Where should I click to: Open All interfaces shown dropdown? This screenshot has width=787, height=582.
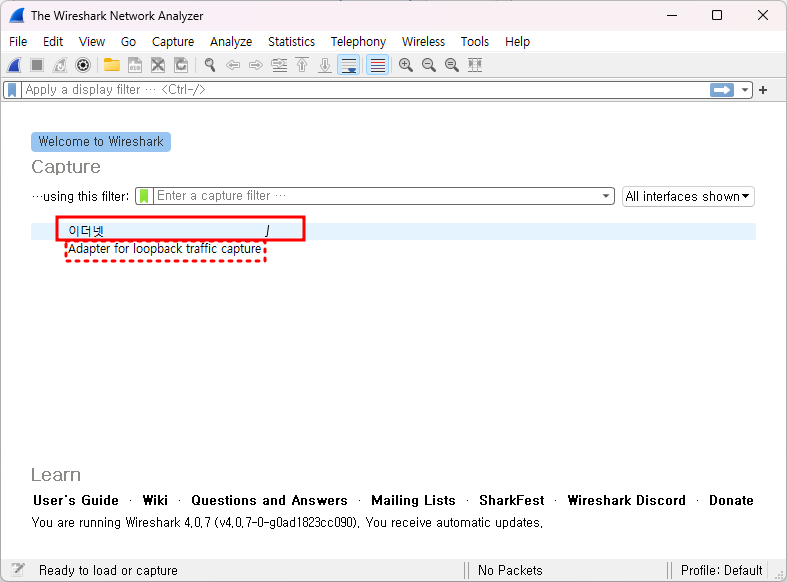tap(688, 196)
